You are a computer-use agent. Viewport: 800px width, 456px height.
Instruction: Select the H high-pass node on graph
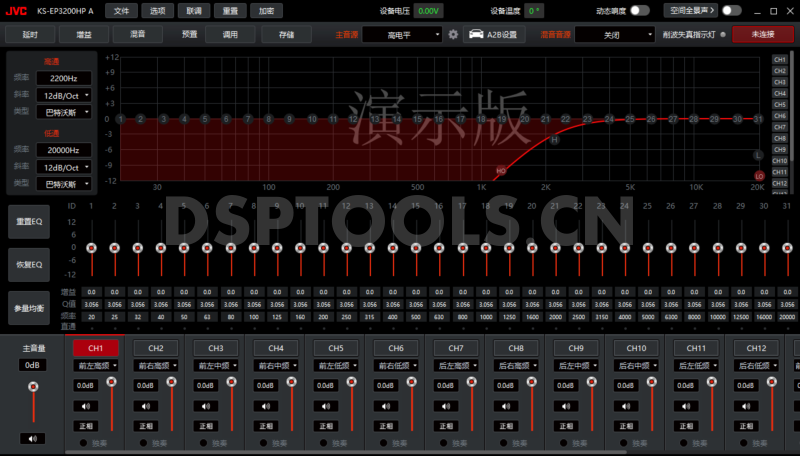pyautogui.click(x=555, y=140)
